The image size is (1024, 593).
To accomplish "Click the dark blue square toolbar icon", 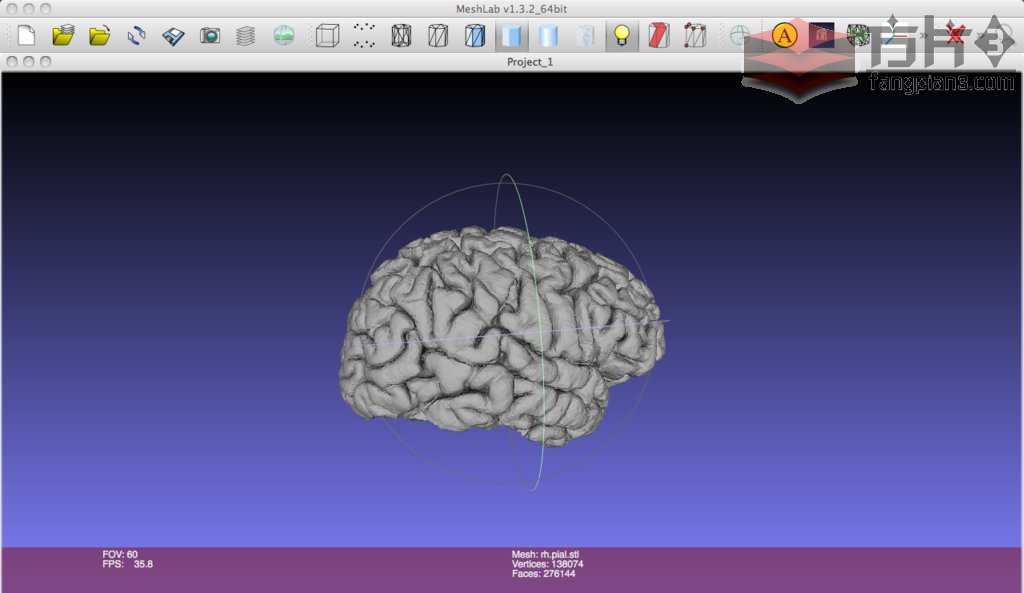I will click(821, 35).
